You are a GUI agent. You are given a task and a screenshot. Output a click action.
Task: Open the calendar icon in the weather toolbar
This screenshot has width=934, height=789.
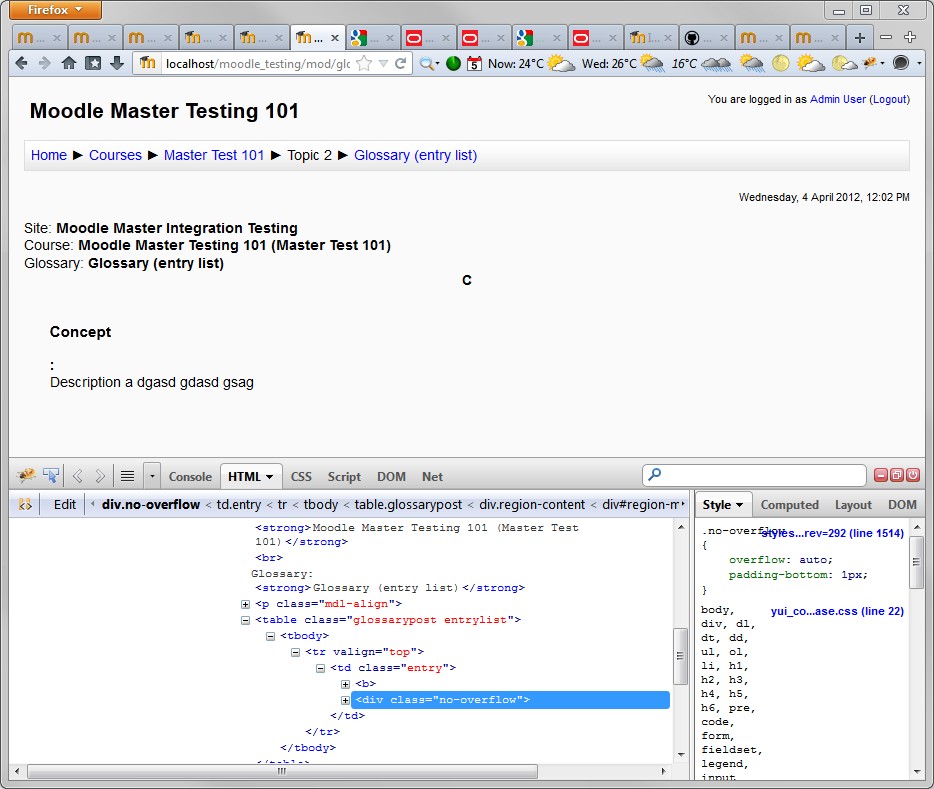pyautogui.click(x=474, y=63)
